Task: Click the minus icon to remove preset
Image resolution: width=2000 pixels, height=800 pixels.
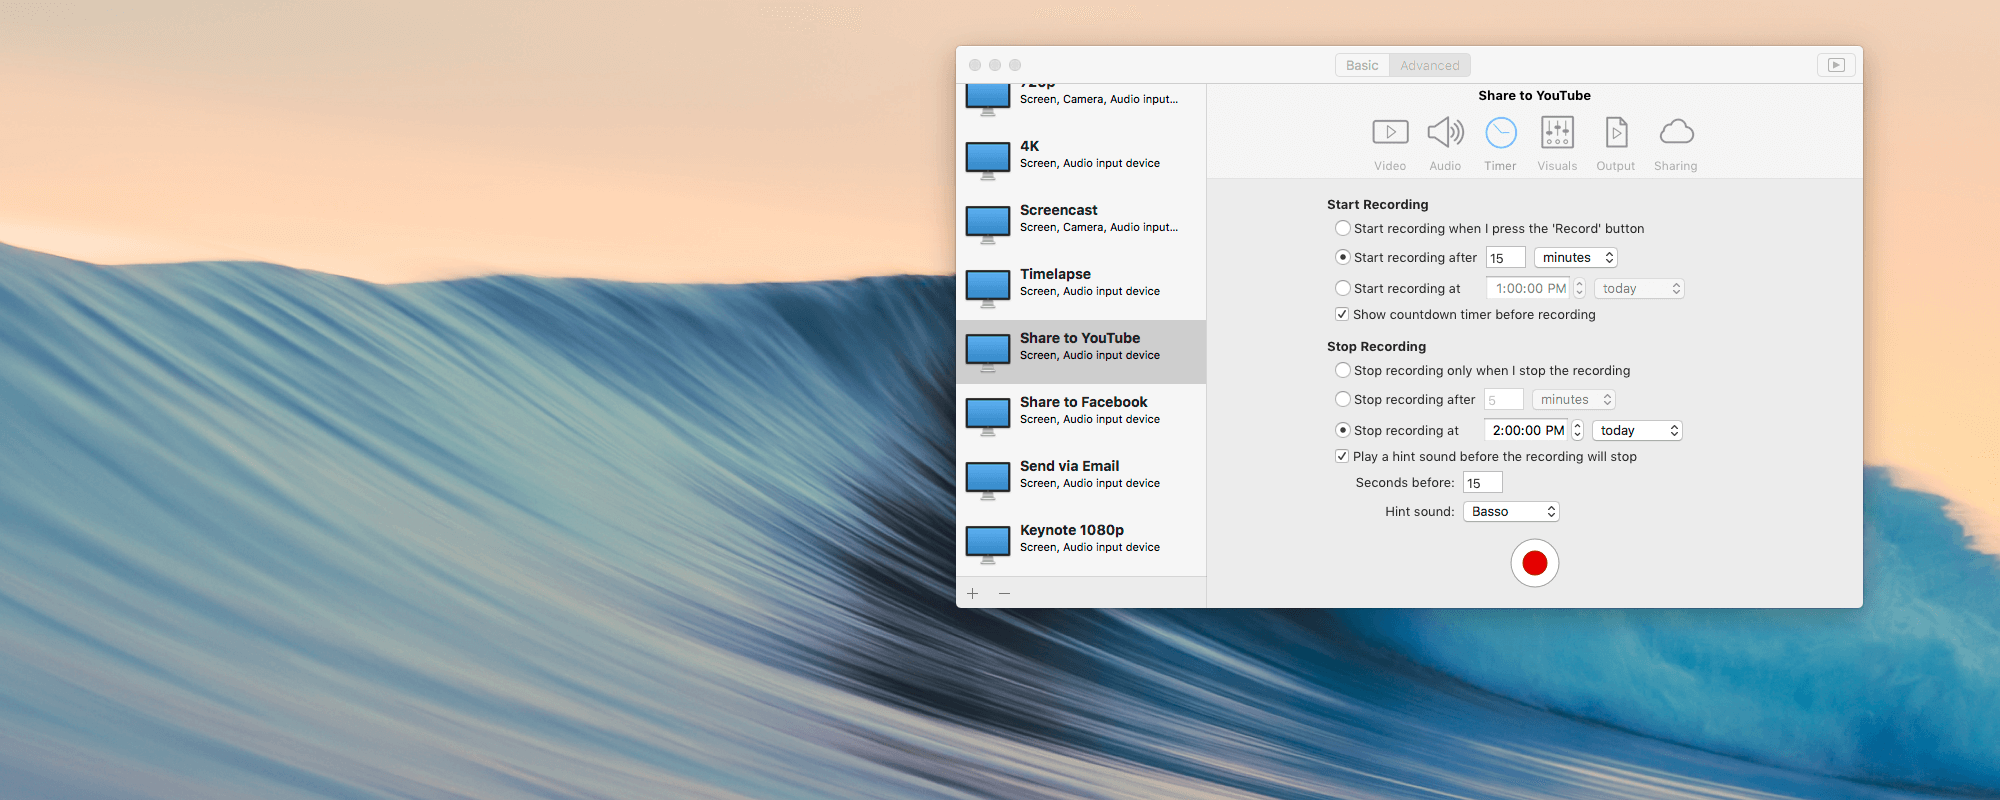Action: [1004, 594]
